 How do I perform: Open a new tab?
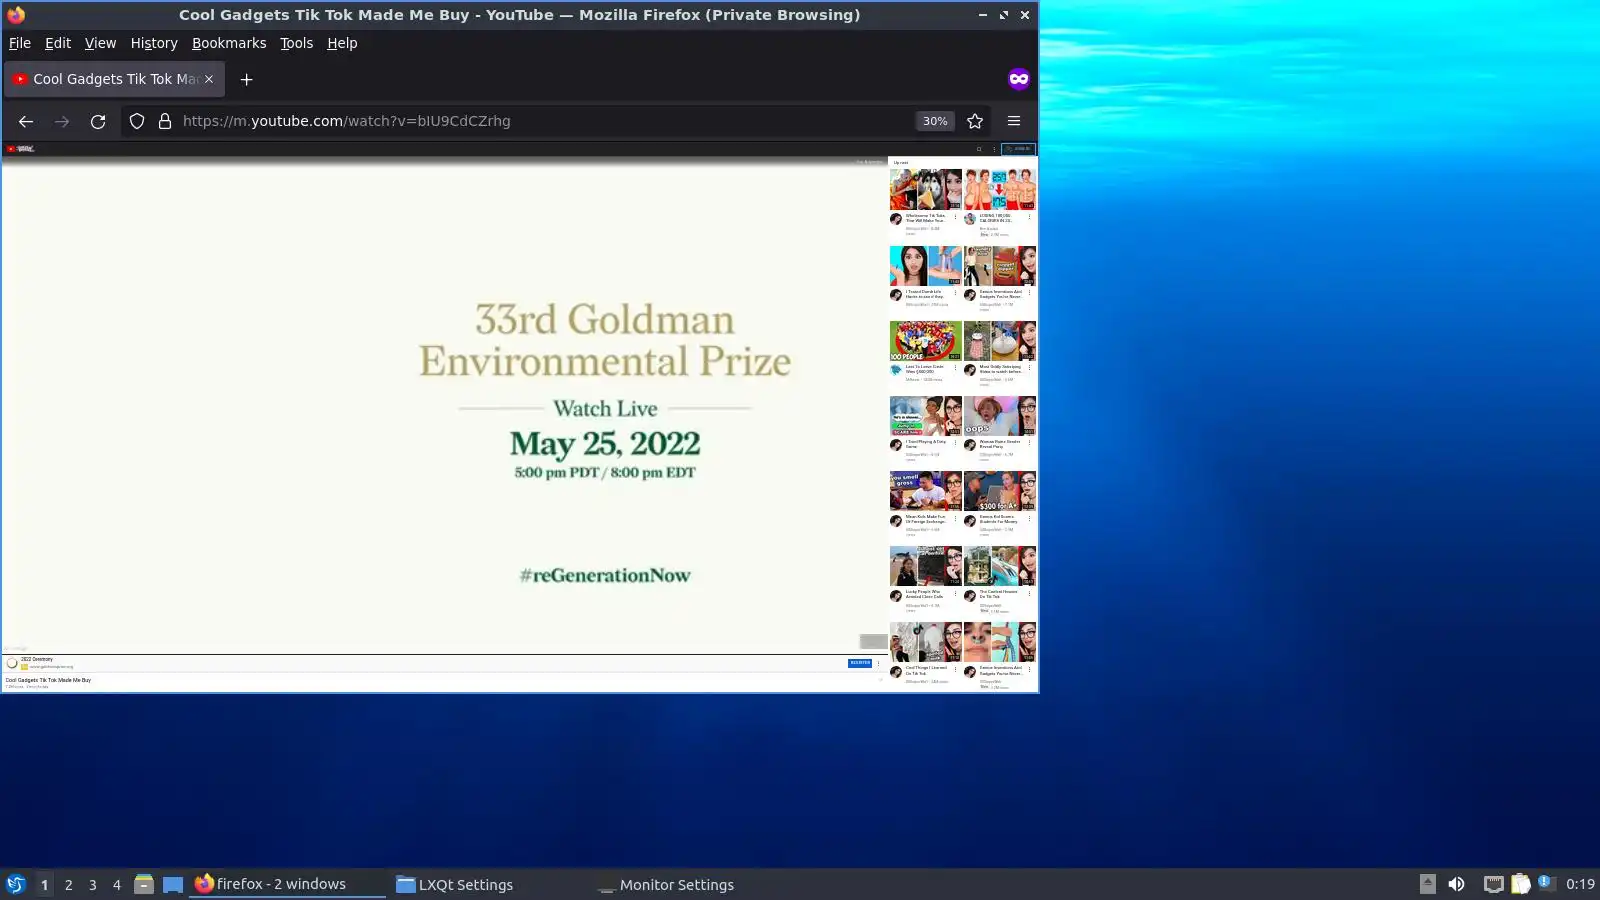[246, 79]
